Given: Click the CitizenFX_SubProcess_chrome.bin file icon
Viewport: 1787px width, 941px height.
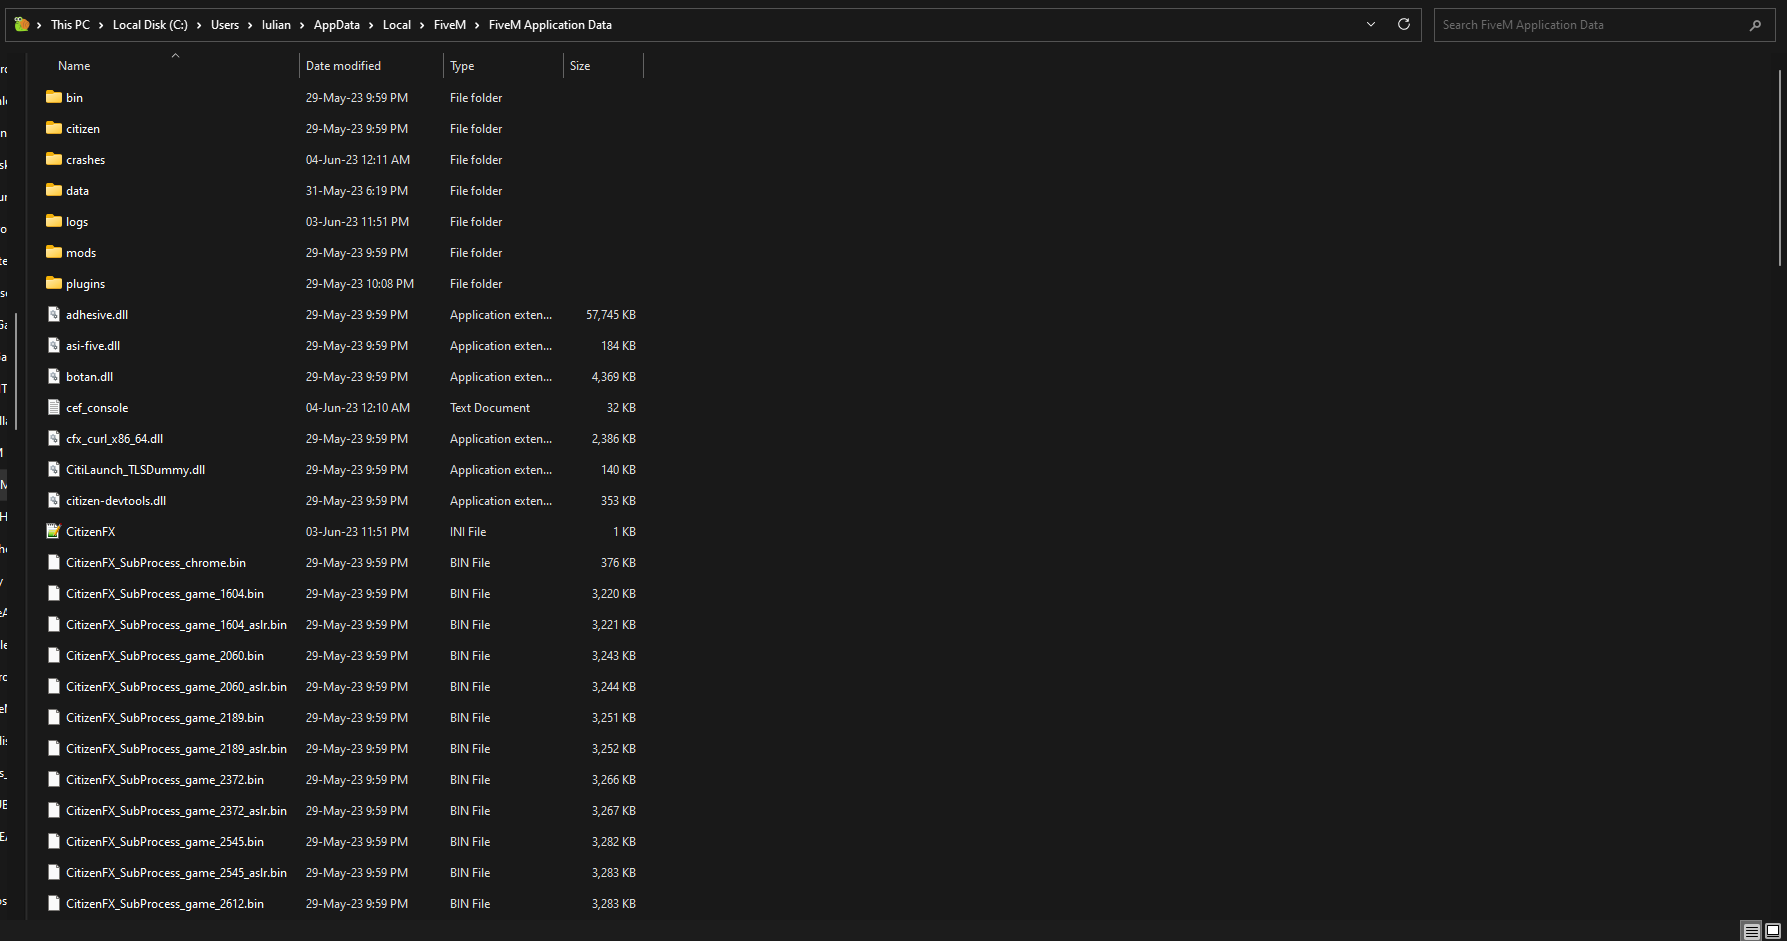Looking at the screenshot, I should pyautogui.click(x=54, y=563).
